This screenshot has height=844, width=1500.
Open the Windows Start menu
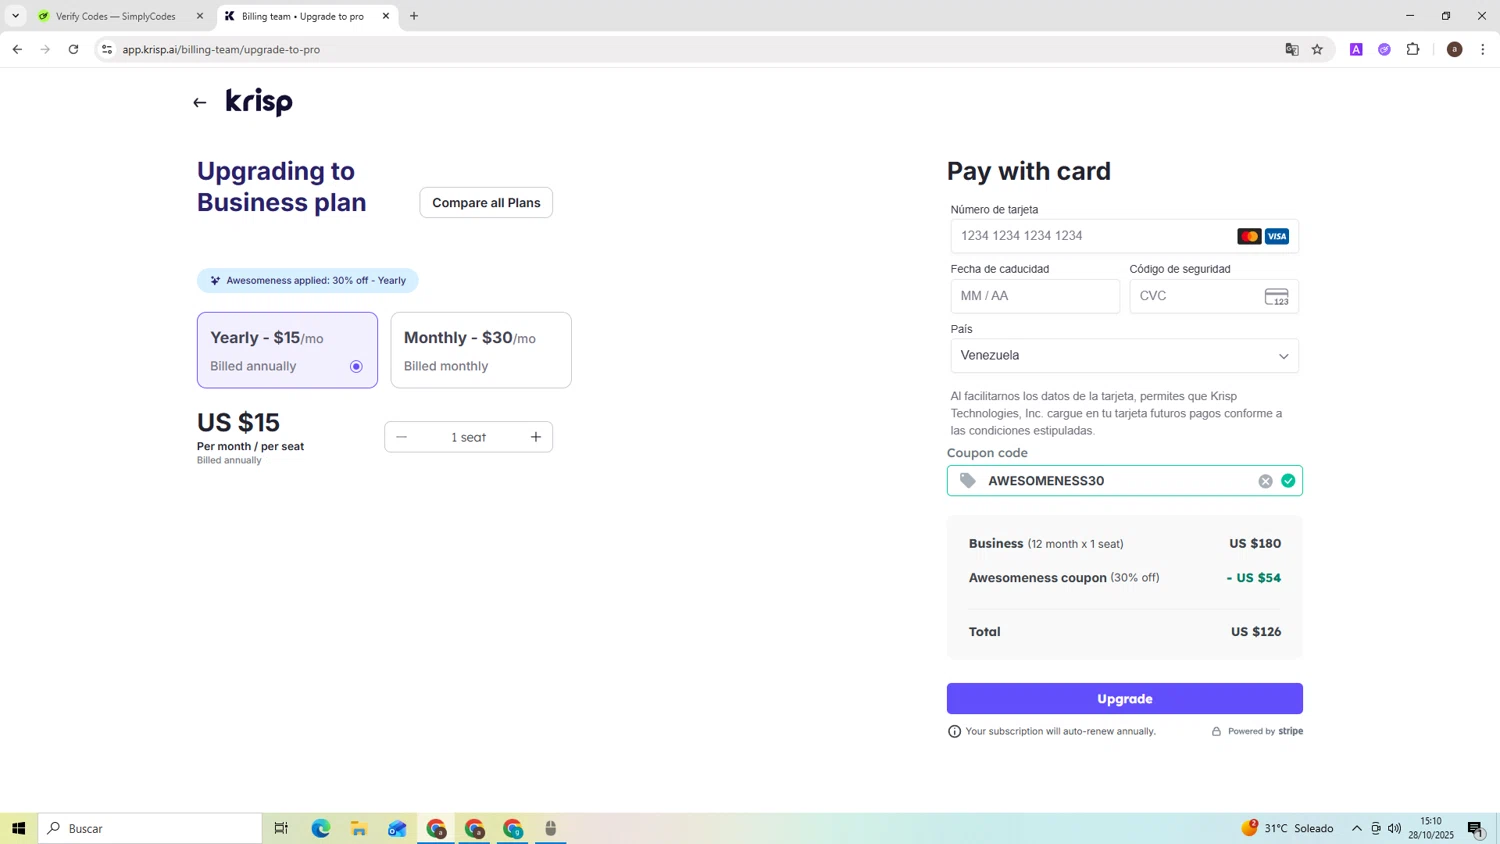(18, 828)
